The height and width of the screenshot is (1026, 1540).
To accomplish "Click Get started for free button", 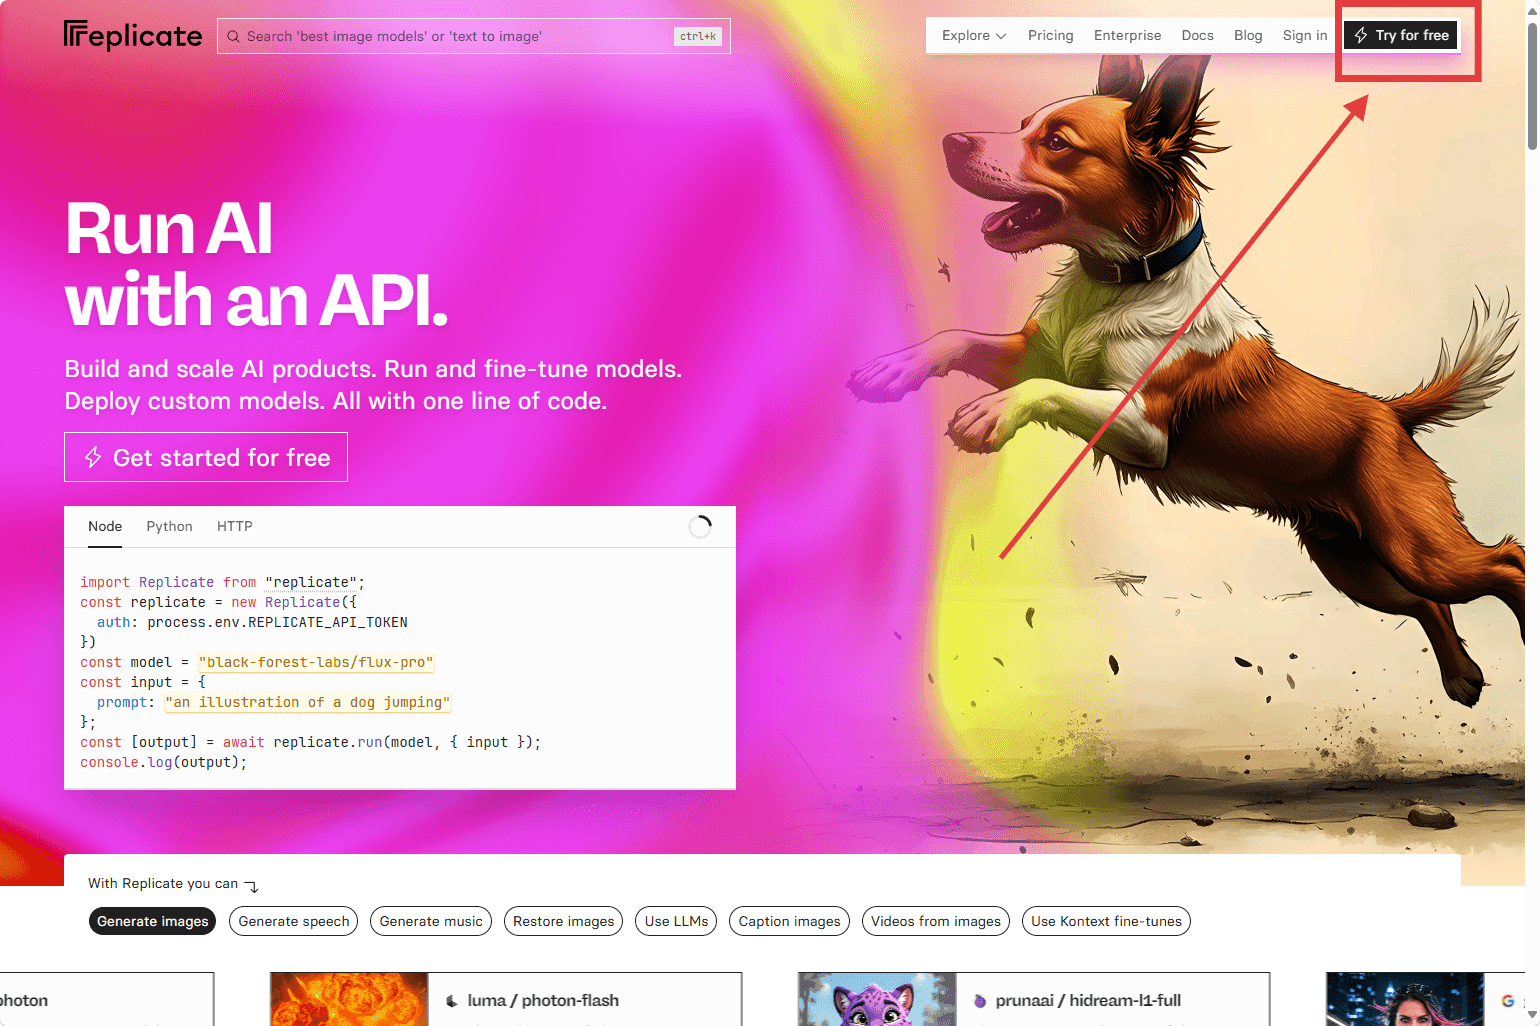I will (x=206, y=457).
